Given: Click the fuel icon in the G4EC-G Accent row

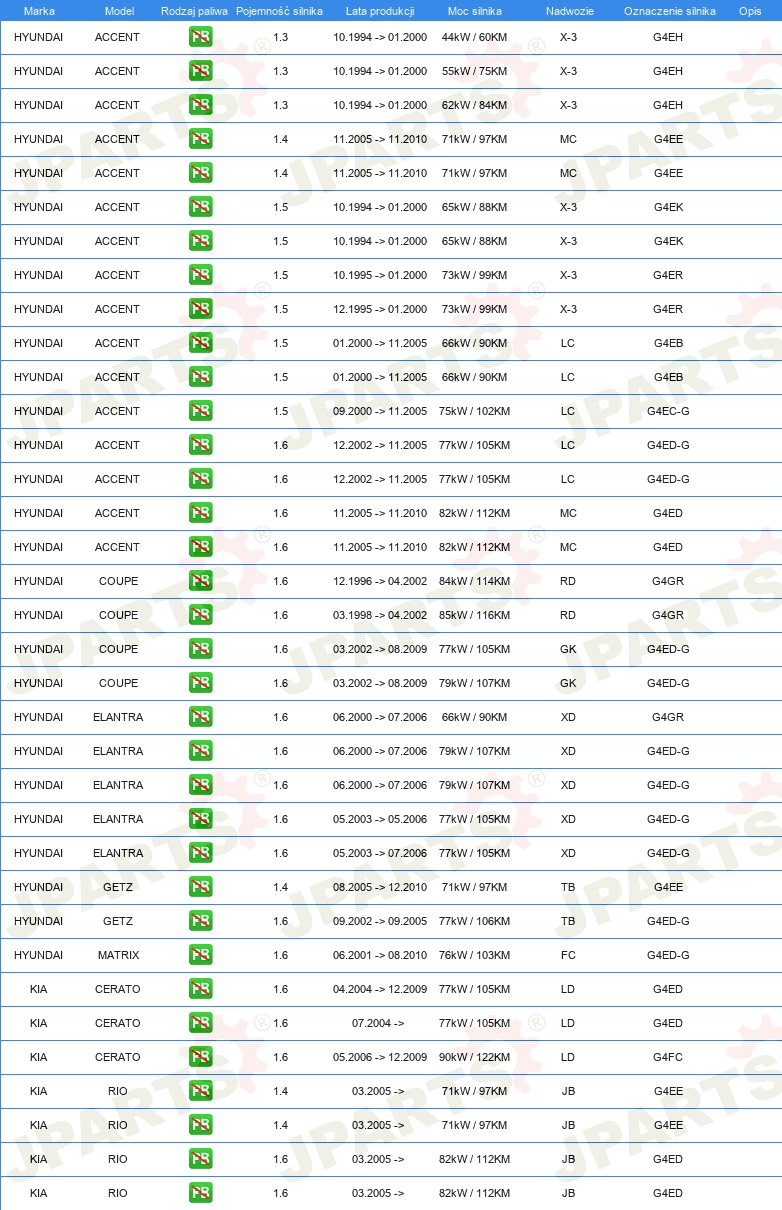Looking at the screenshot, I should 200,411.
